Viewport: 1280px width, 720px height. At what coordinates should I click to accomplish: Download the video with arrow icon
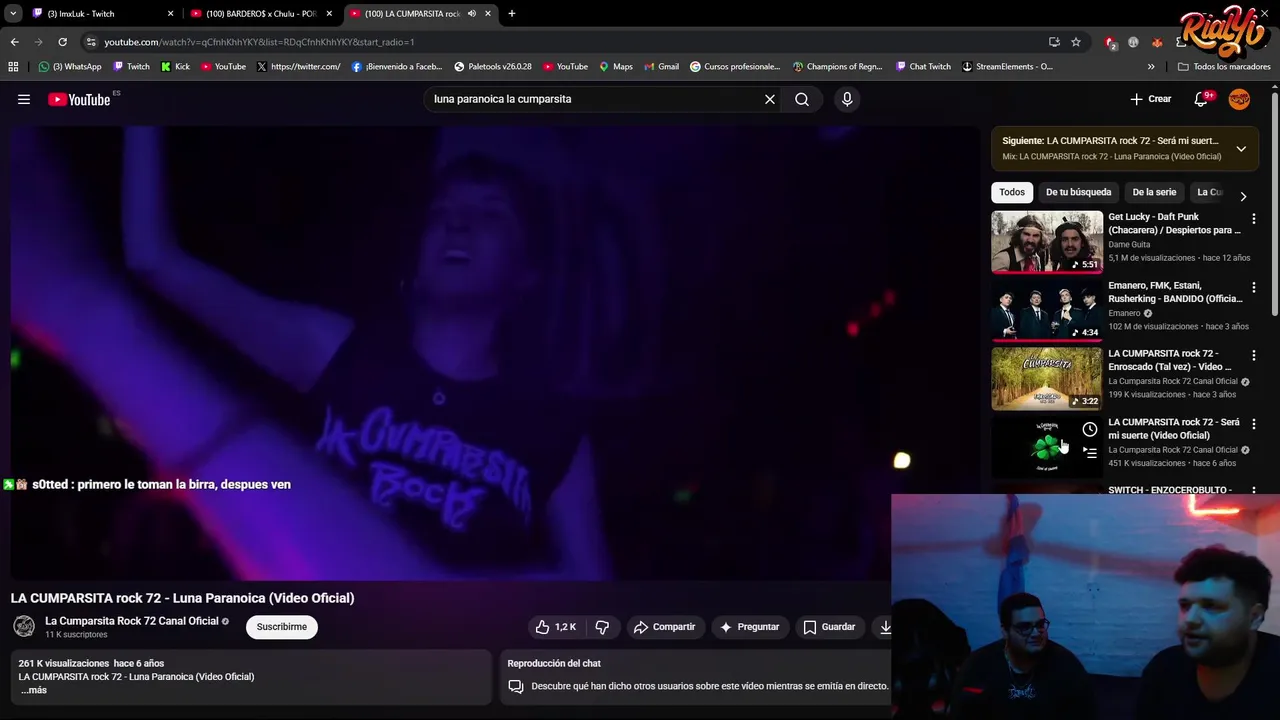point(885,627)
